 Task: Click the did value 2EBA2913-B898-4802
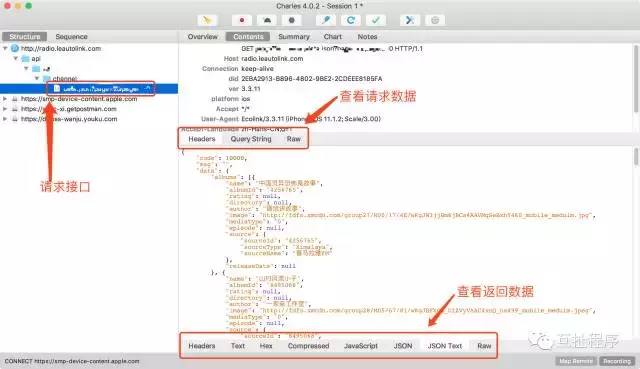coord(311,78)
